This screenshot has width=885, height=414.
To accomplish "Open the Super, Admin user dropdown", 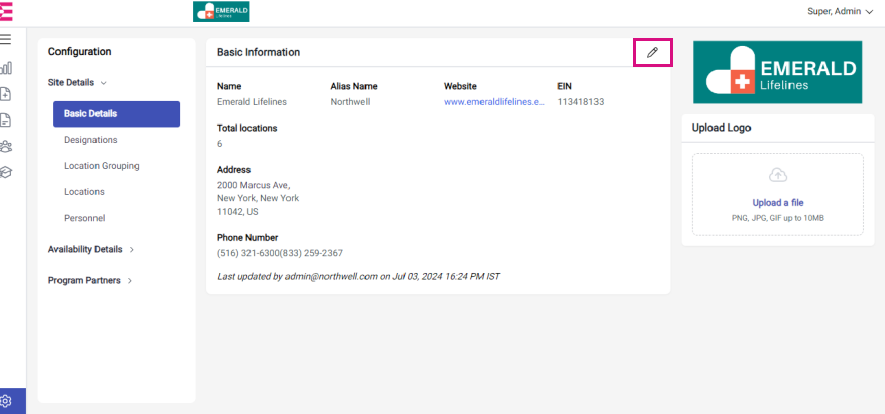I will [x=840, y=11].
